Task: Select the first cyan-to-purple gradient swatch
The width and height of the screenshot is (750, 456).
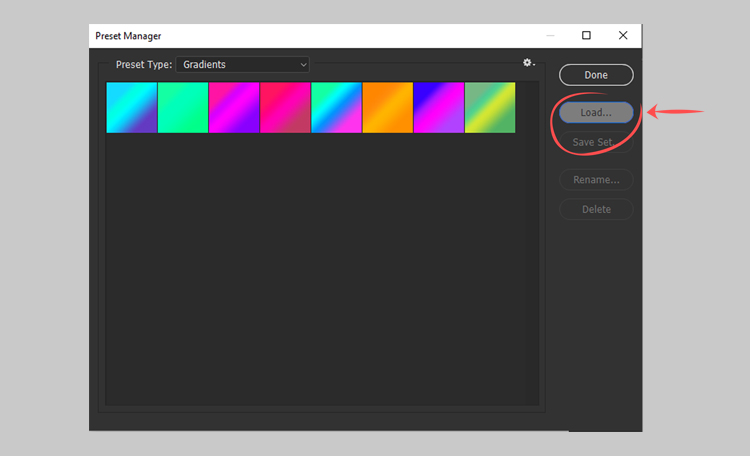Action: point(132,107)
